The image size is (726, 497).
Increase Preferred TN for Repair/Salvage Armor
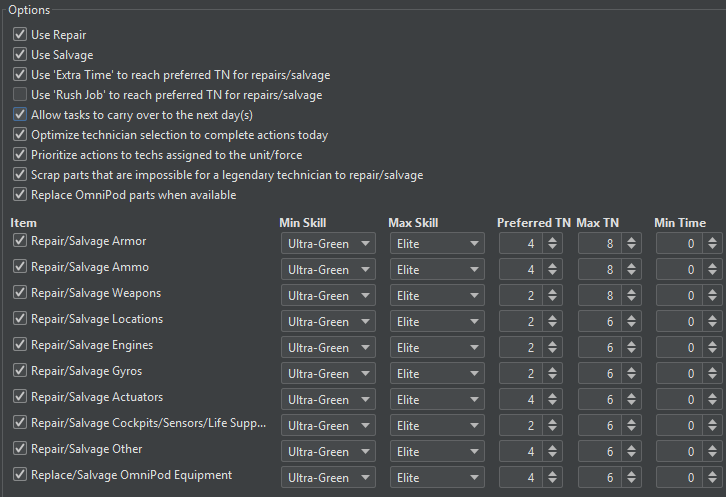click(552, 237)
